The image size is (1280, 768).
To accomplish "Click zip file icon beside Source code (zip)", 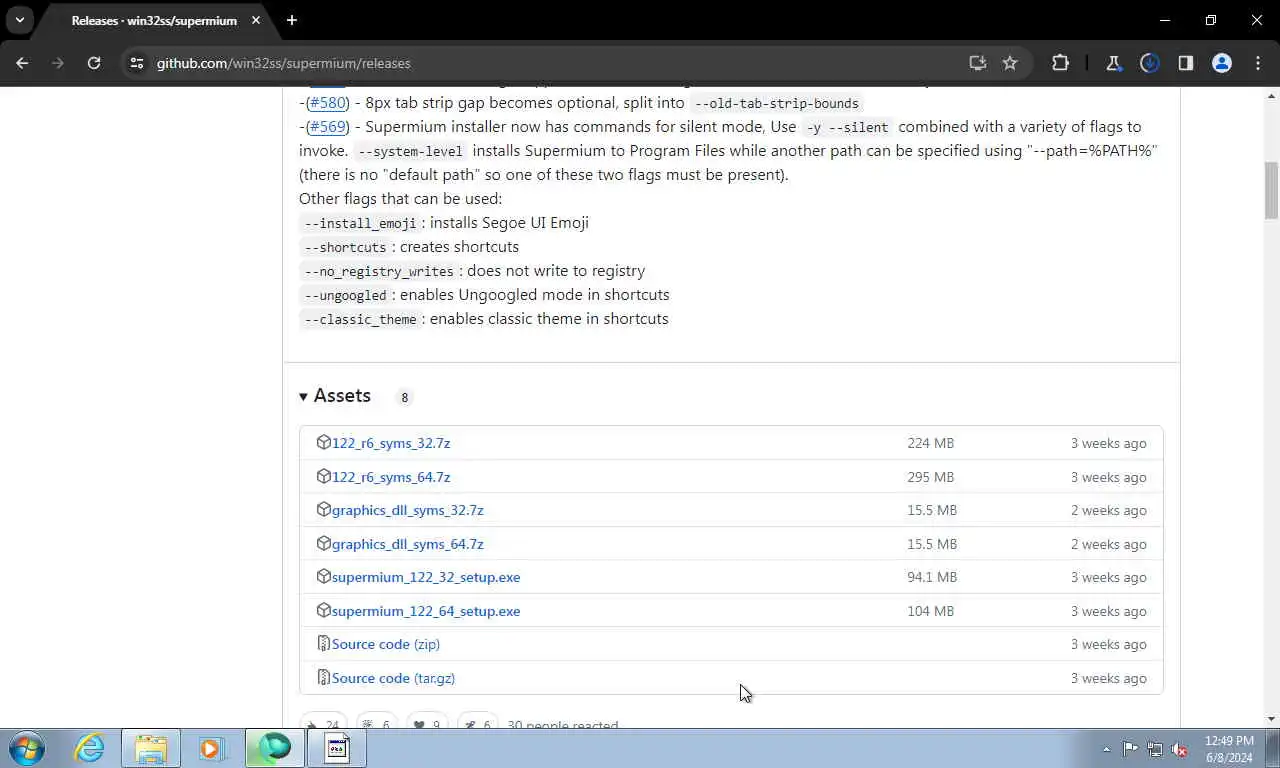I will [x=323, y=643].
